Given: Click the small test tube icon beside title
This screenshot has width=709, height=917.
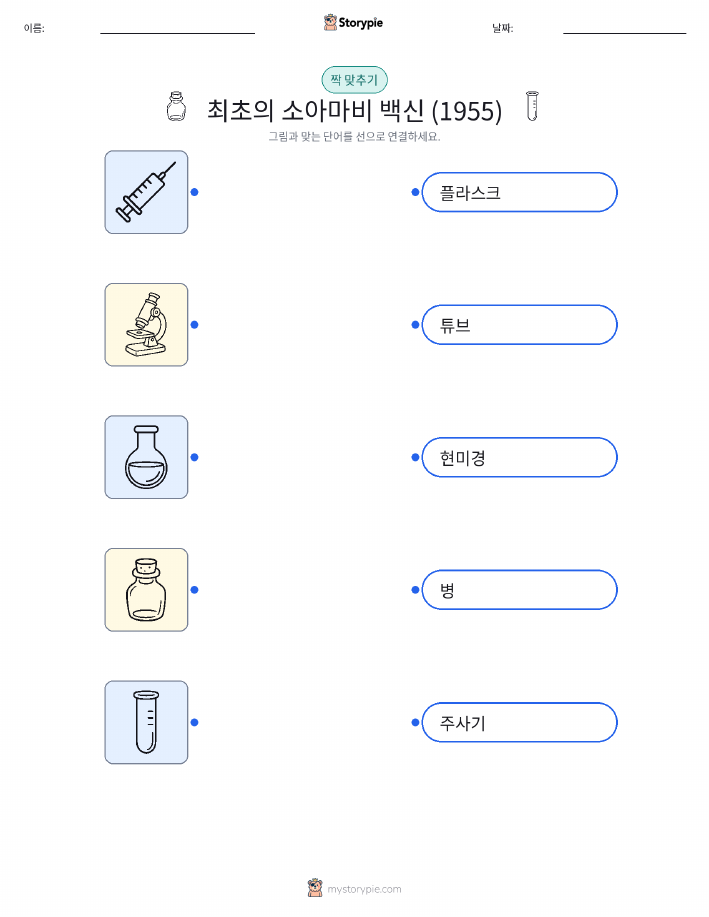Looking at the screenshot, I should pyautogui.click(x=532, y=106).
